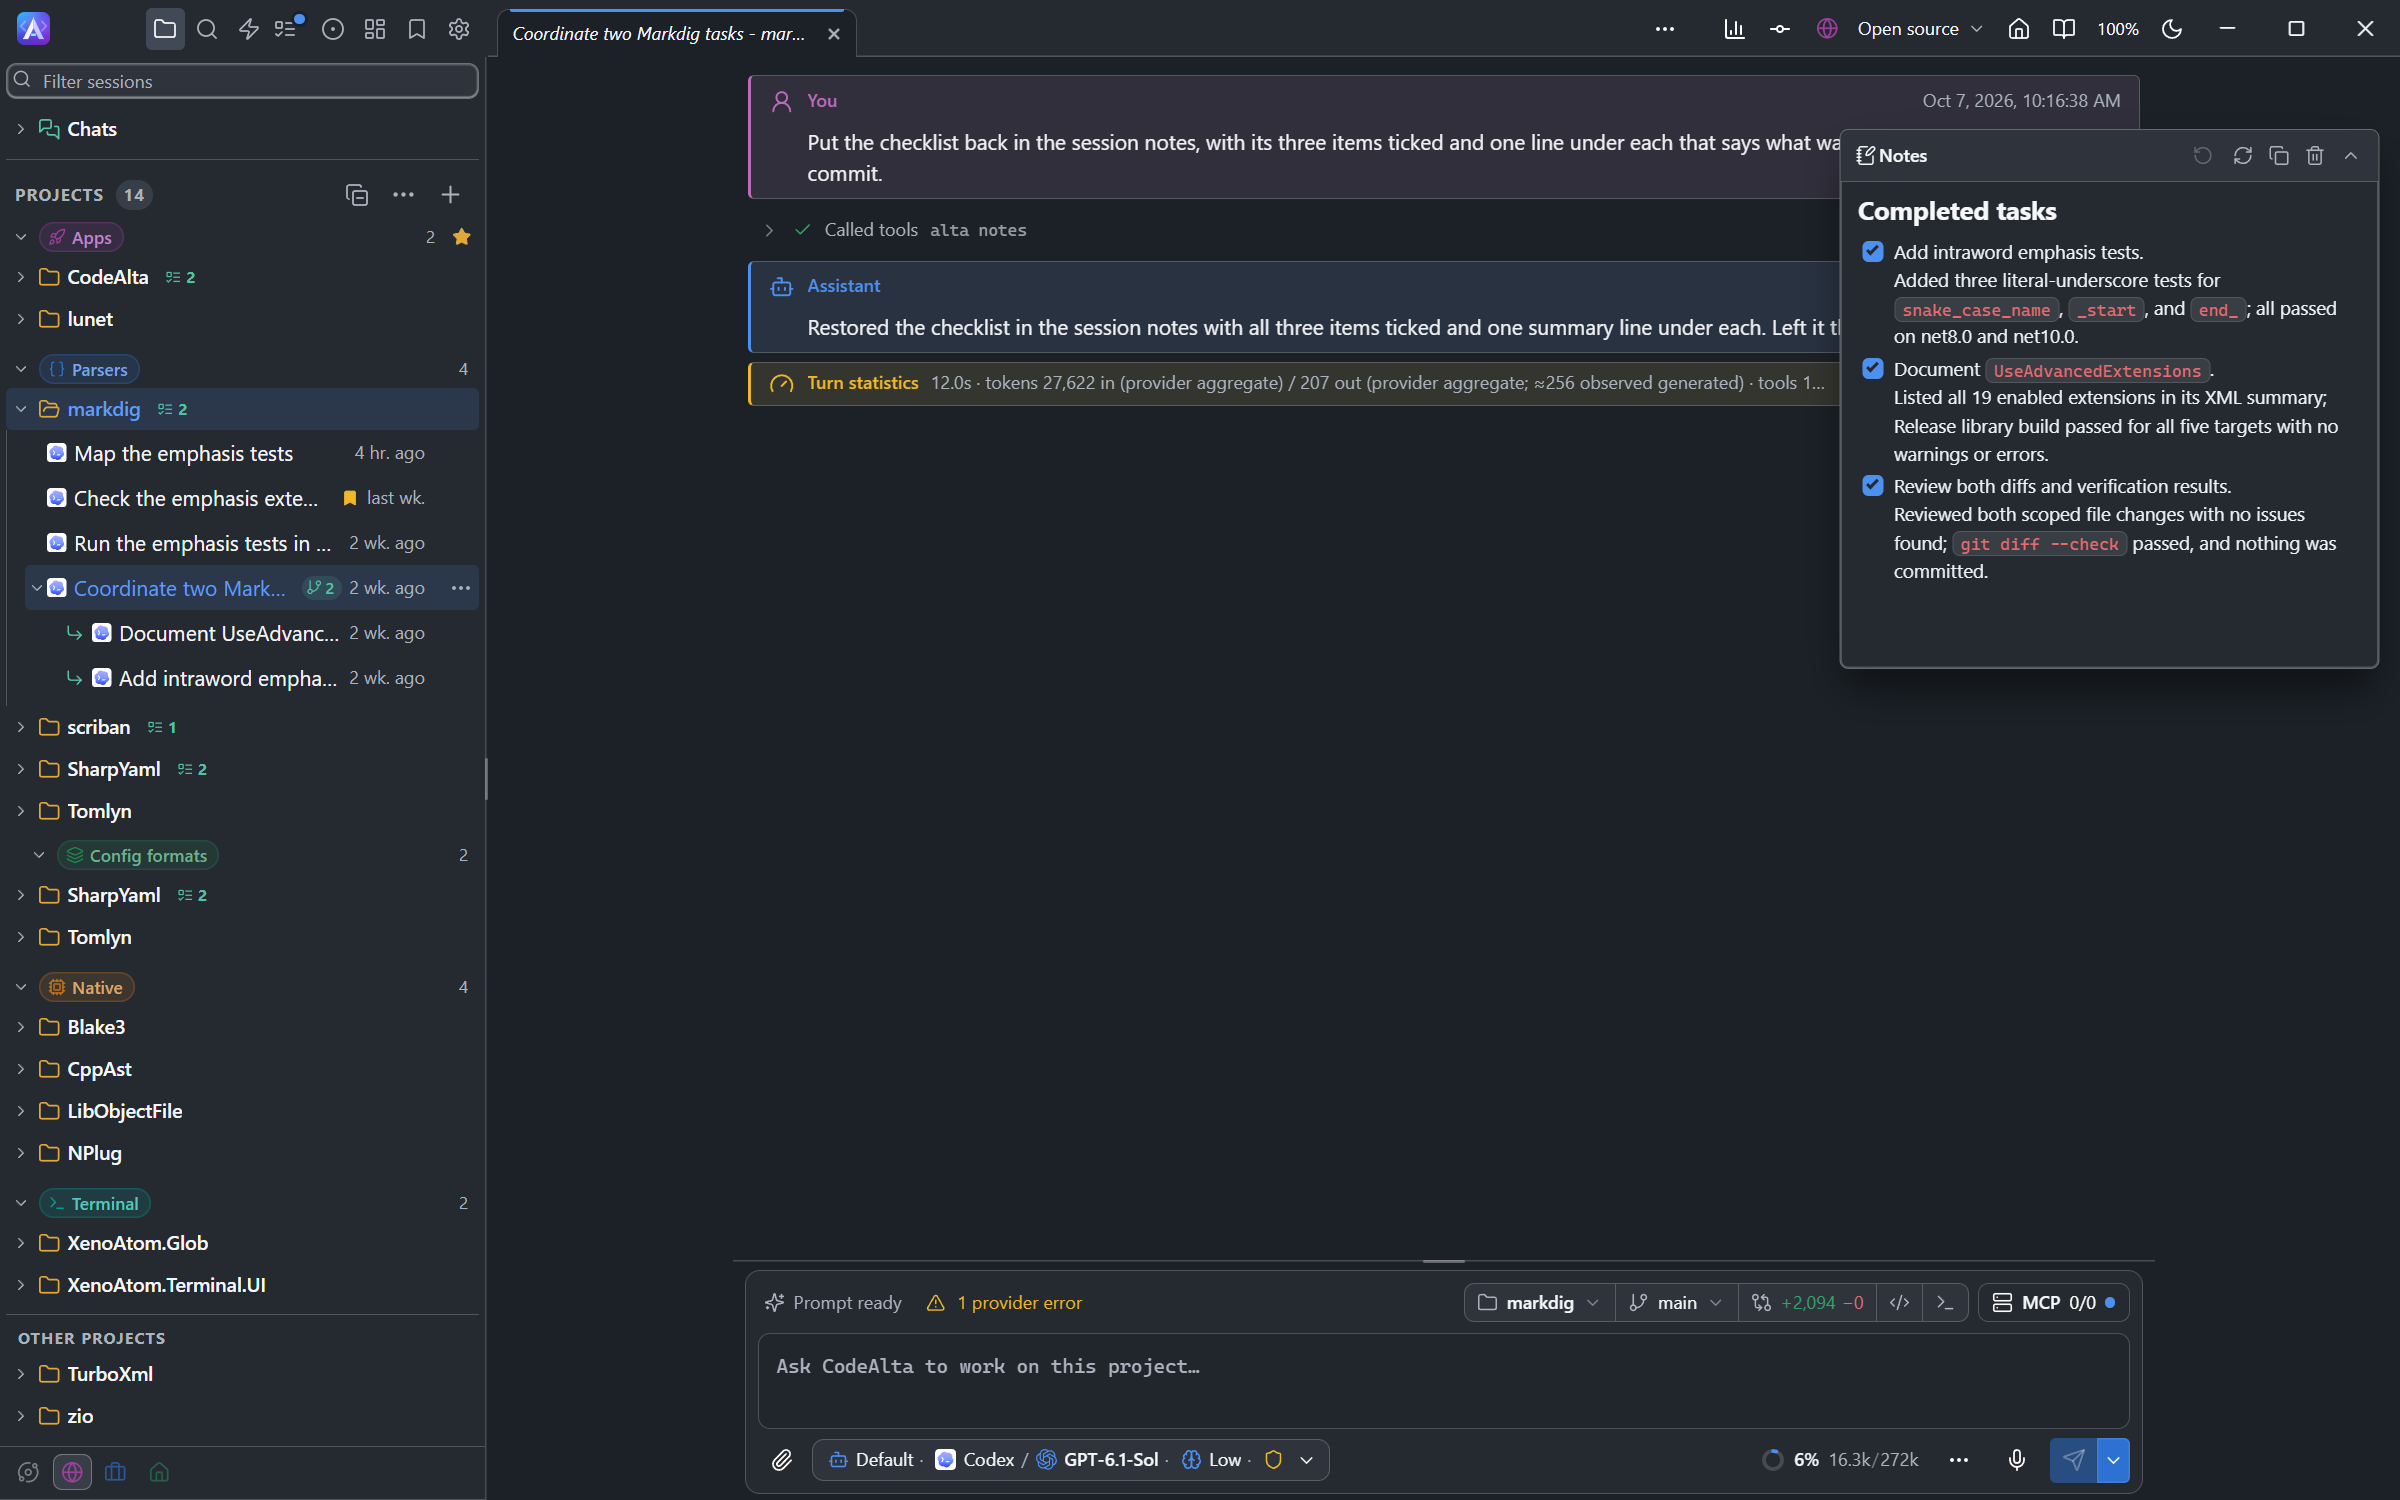This screenshot has height=1500, width=2400.
Task: Click the 6% context usage indicator
Action: tap(1840, 1460)
